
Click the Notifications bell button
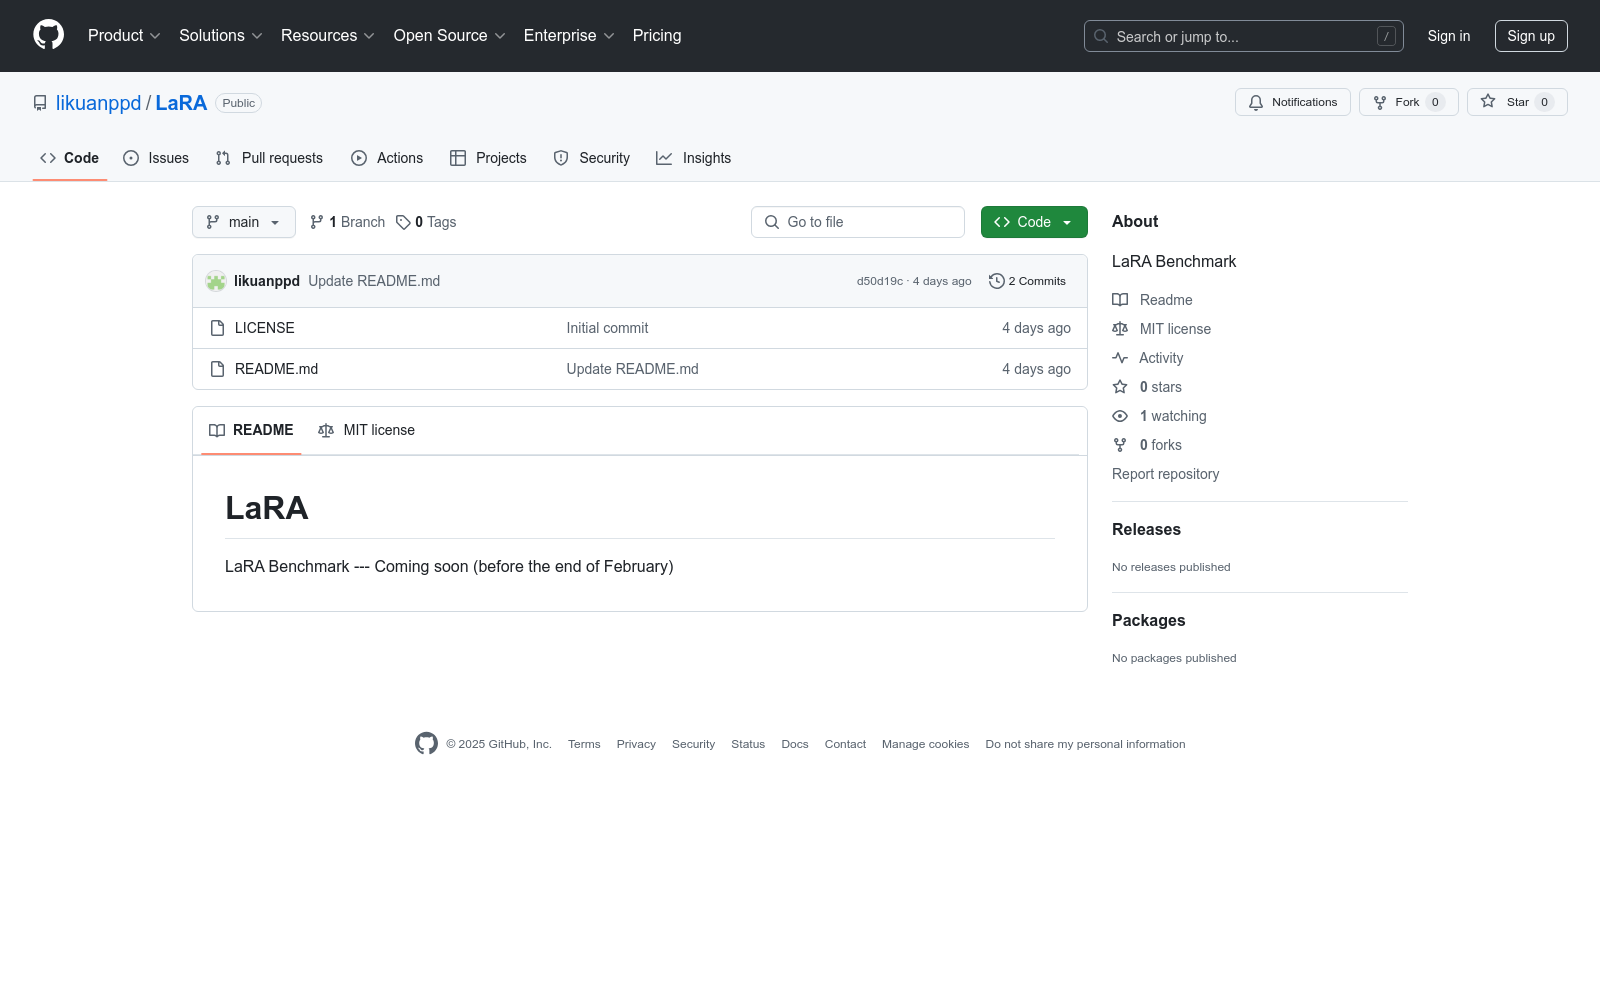click(x=1293, y=102)
